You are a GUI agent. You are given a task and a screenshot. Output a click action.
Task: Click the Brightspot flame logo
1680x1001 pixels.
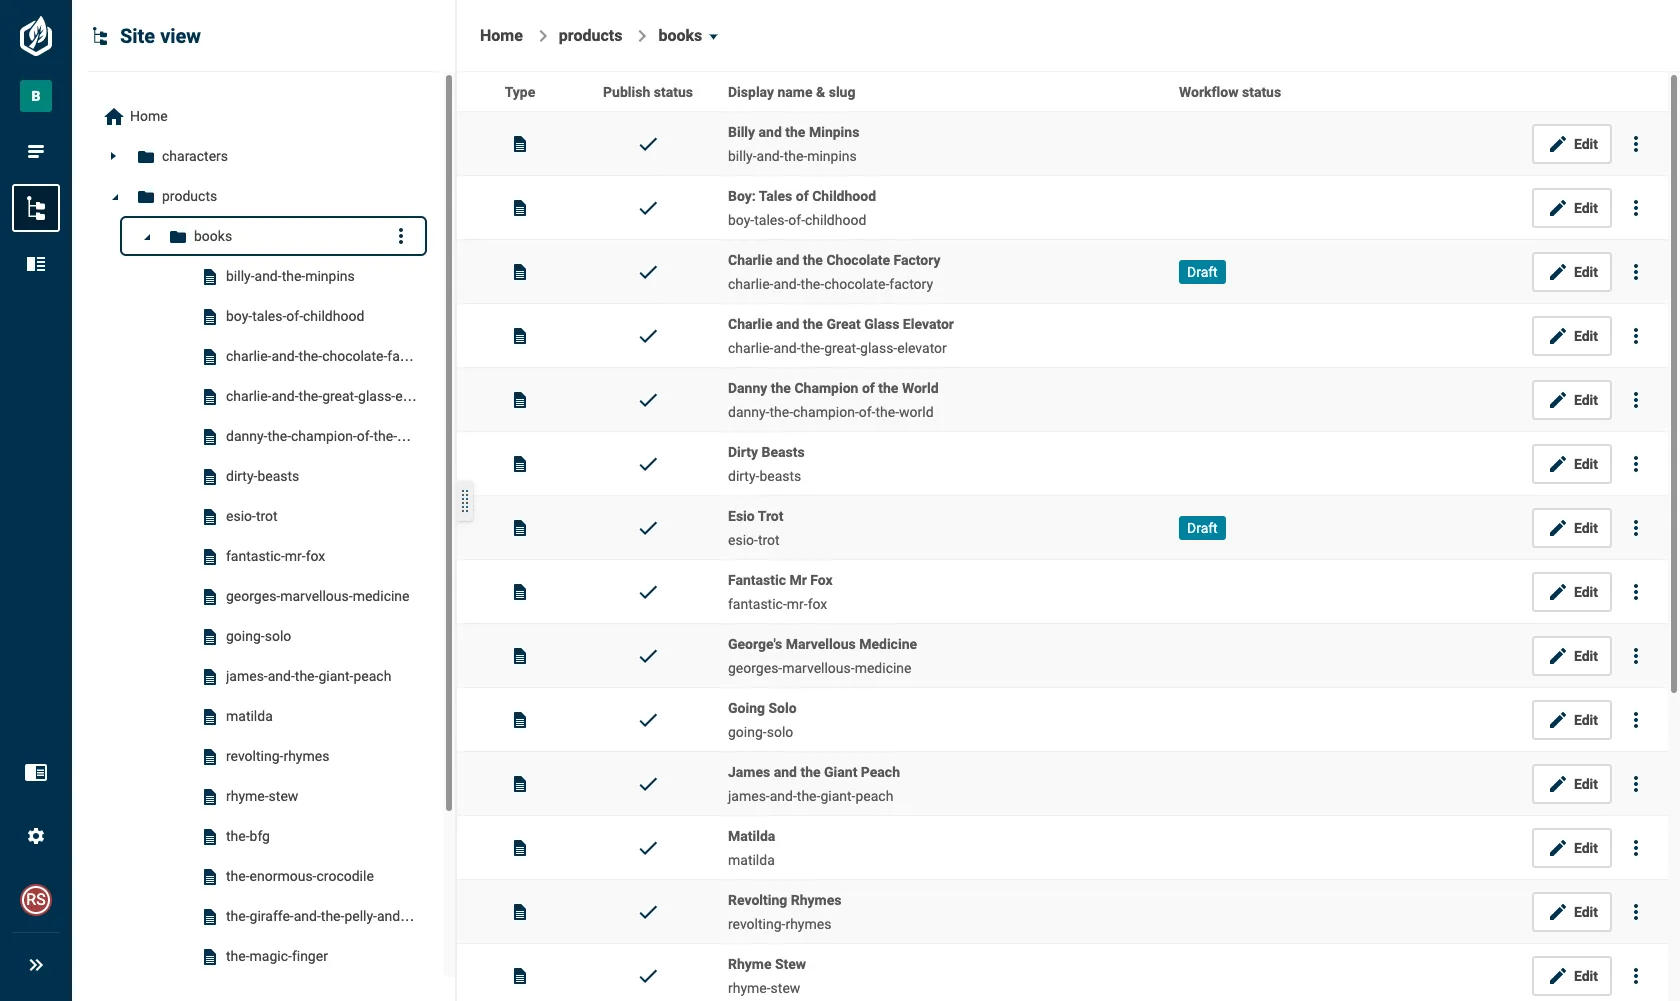point(36,36)
